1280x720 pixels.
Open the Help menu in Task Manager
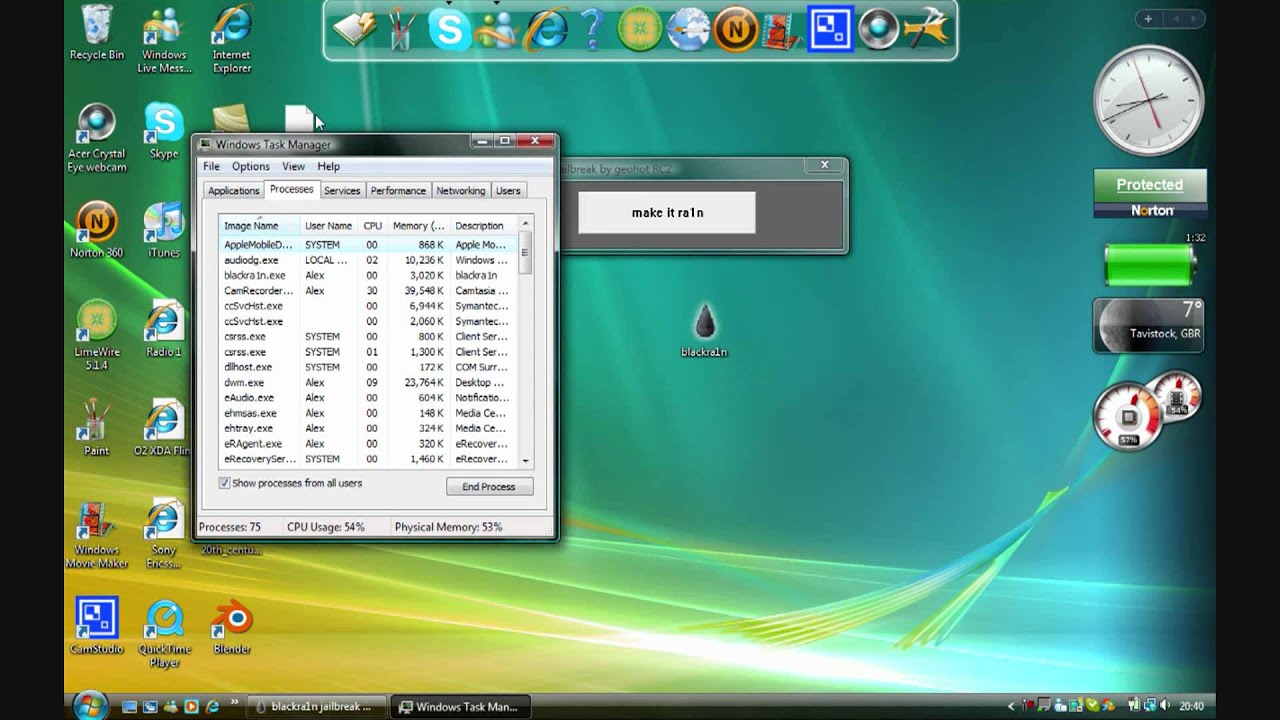tap(329, 167)
